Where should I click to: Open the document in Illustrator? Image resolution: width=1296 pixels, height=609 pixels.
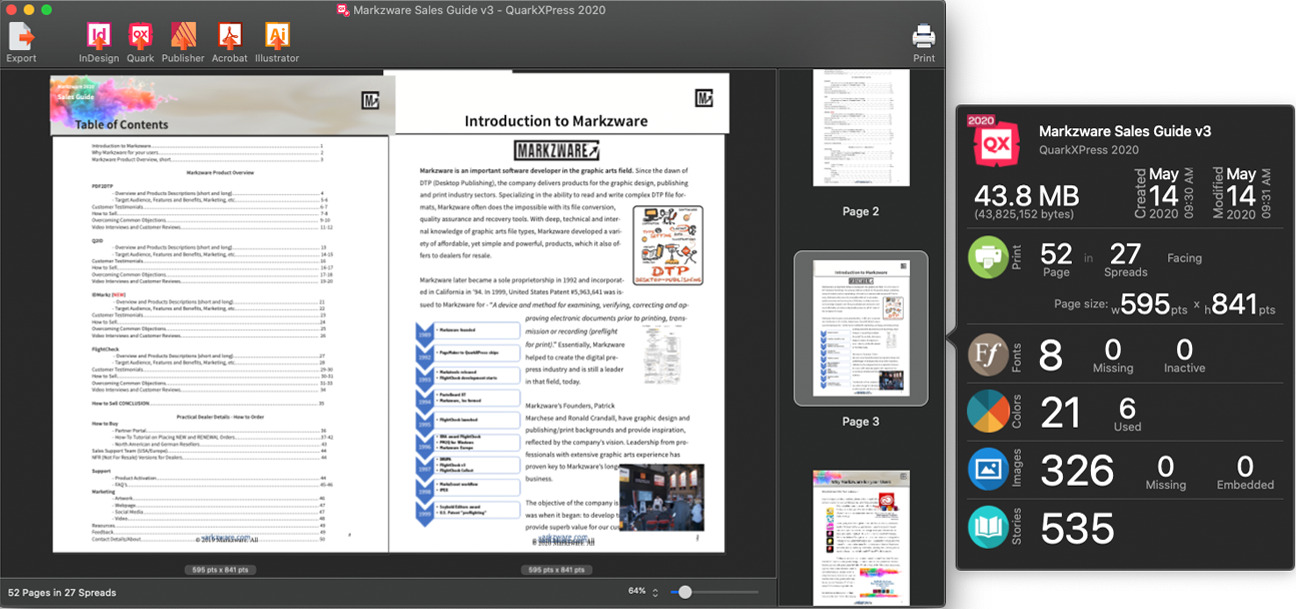coord(277,37)
